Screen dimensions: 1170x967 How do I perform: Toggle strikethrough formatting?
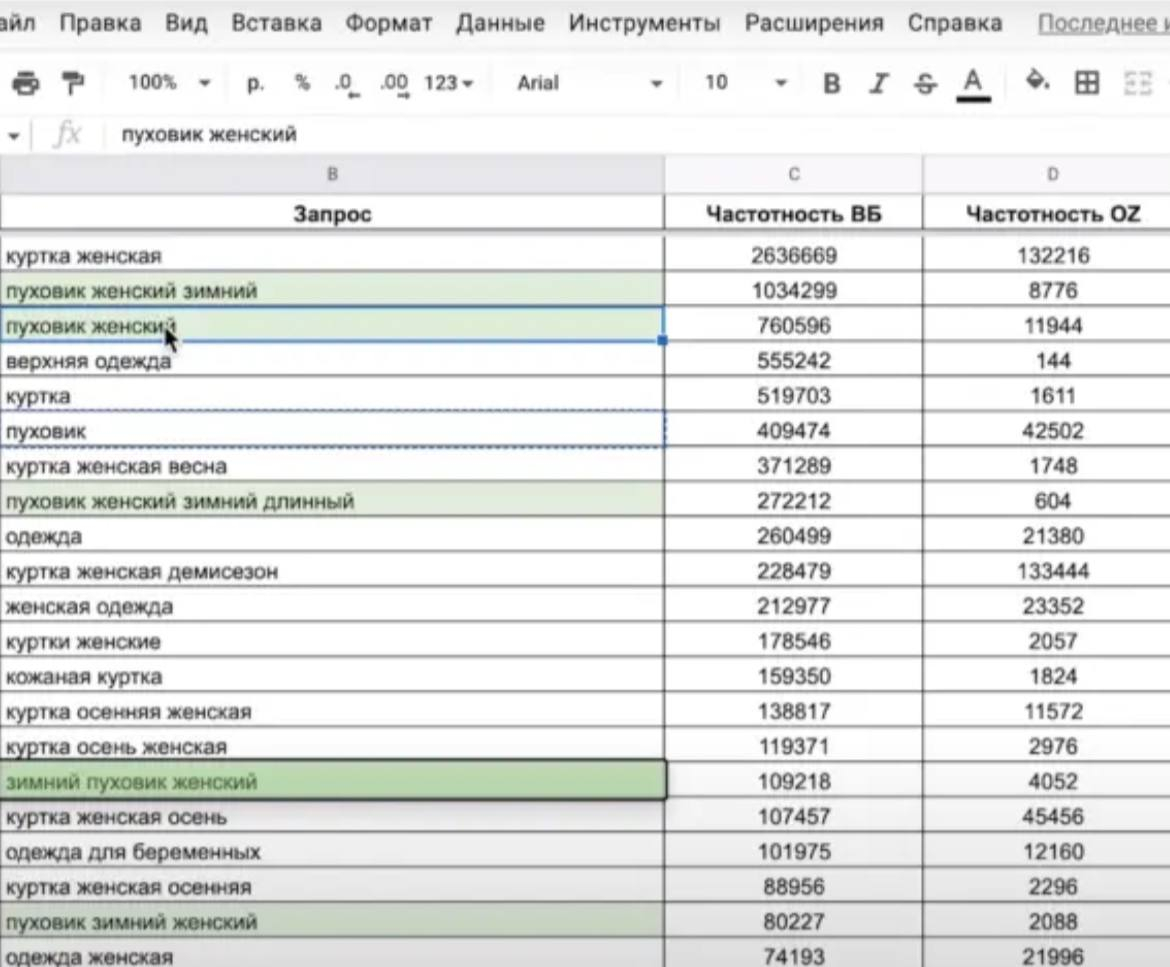(x=926, y=83)
